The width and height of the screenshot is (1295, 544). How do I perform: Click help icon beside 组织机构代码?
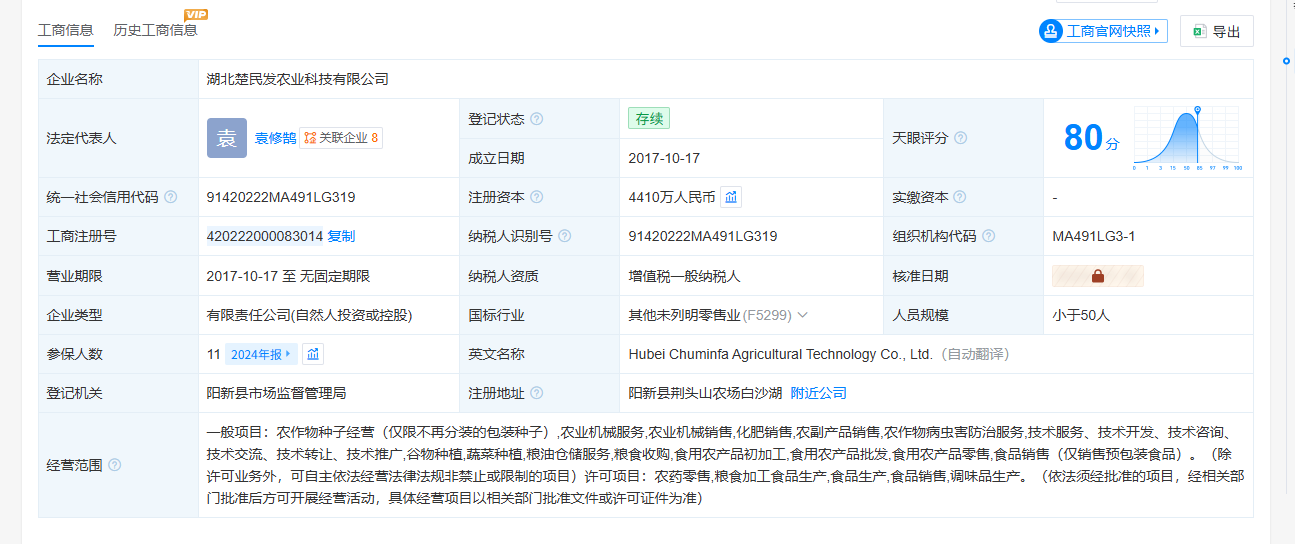[989, 236]
